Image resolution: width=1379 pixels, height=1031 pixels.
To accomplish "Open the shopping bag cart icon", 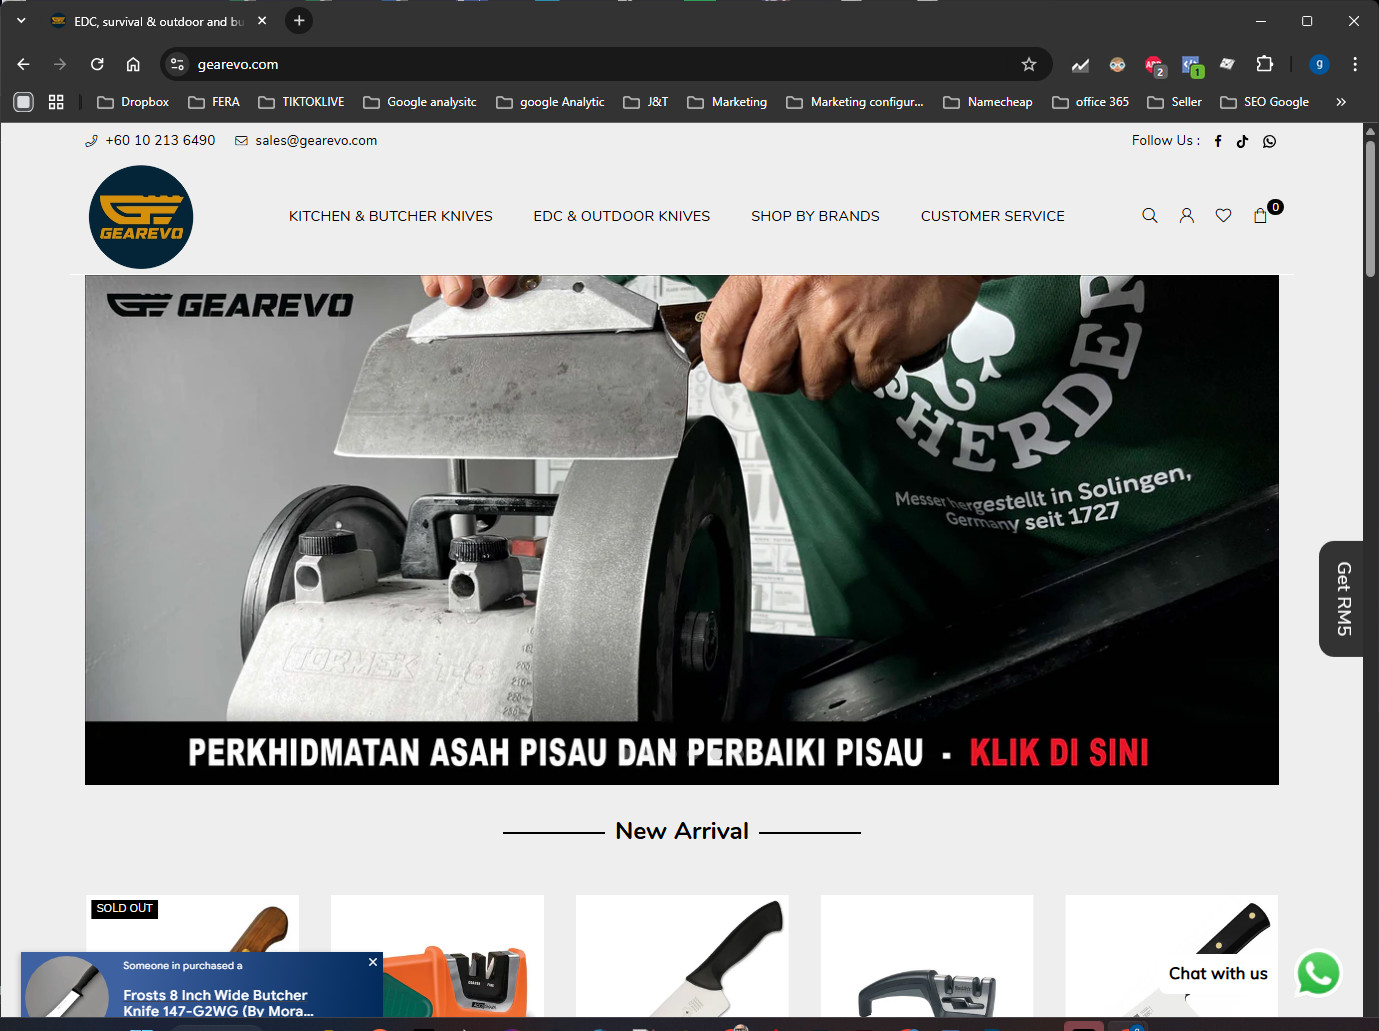I will 1261,215.
